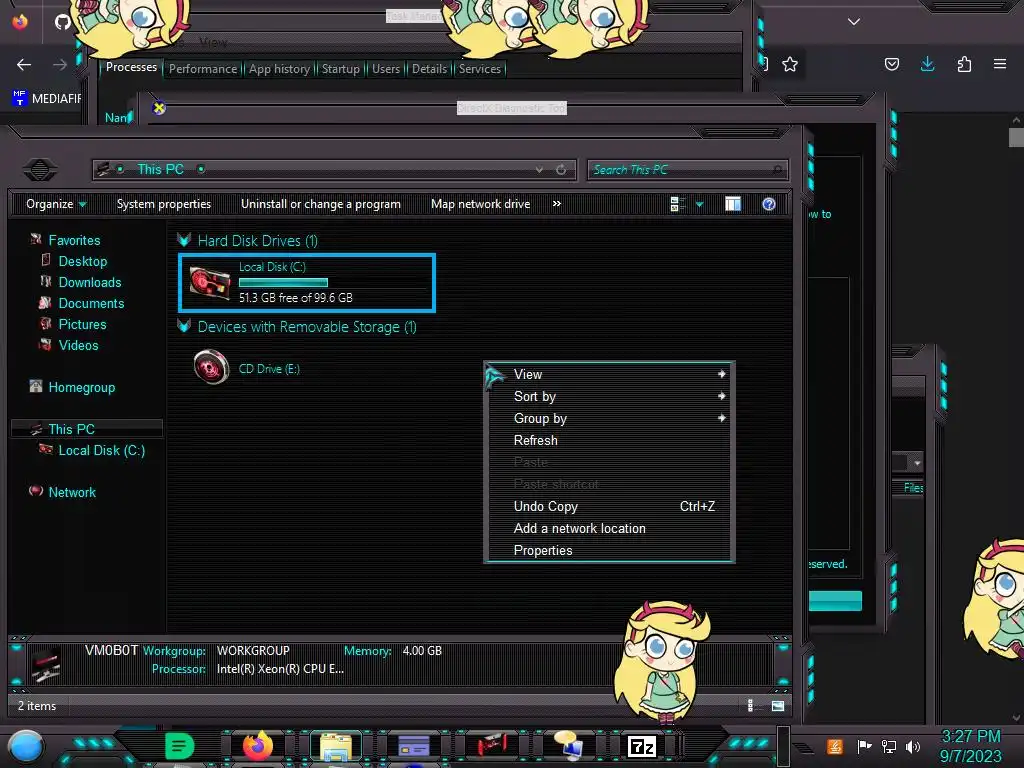The height and width of the screenshot is (768, 1024).
Task: Choose Refresh from context menu
Action: (609, 441)
